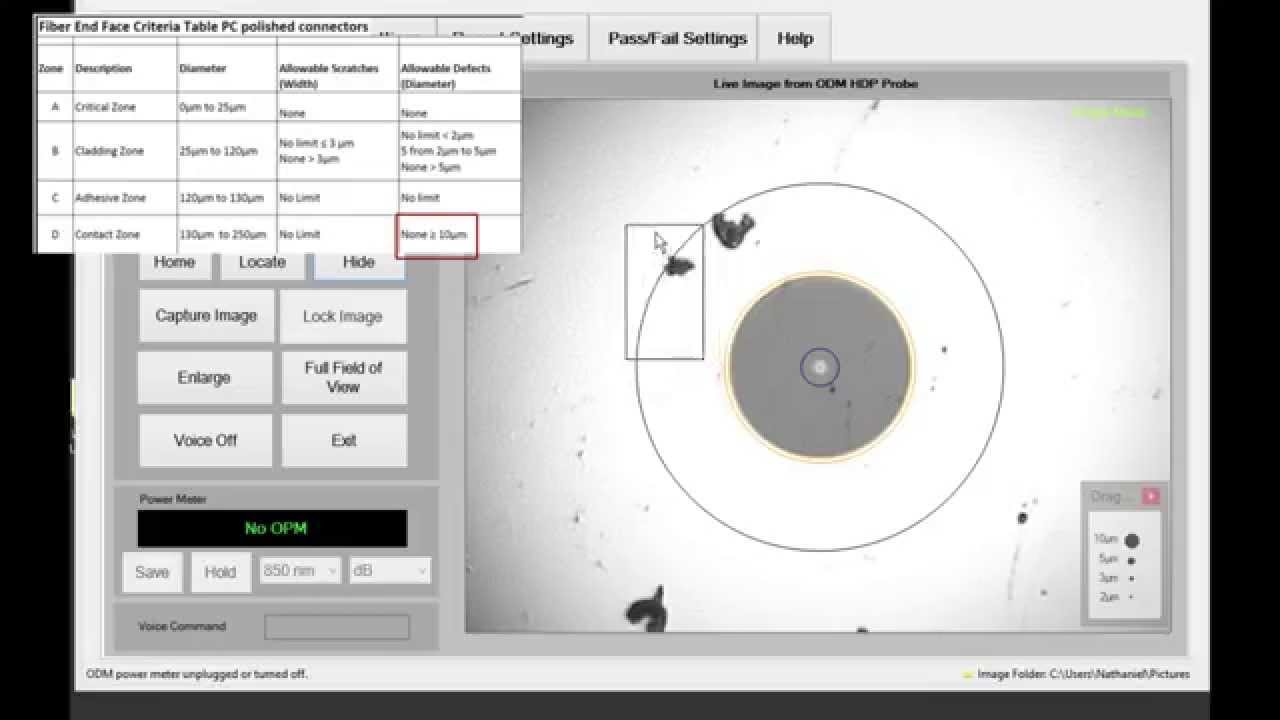Click the 10µm reference dot in legend

(x=1132, y=541)
